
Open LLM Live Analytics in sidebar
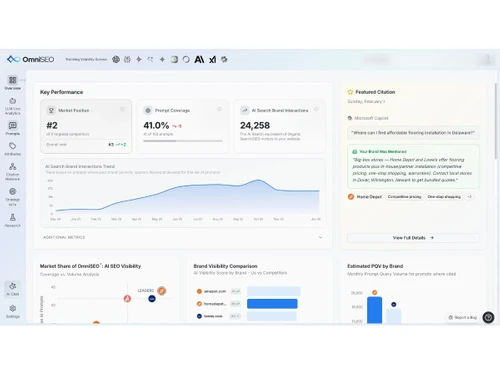(13, 106)
